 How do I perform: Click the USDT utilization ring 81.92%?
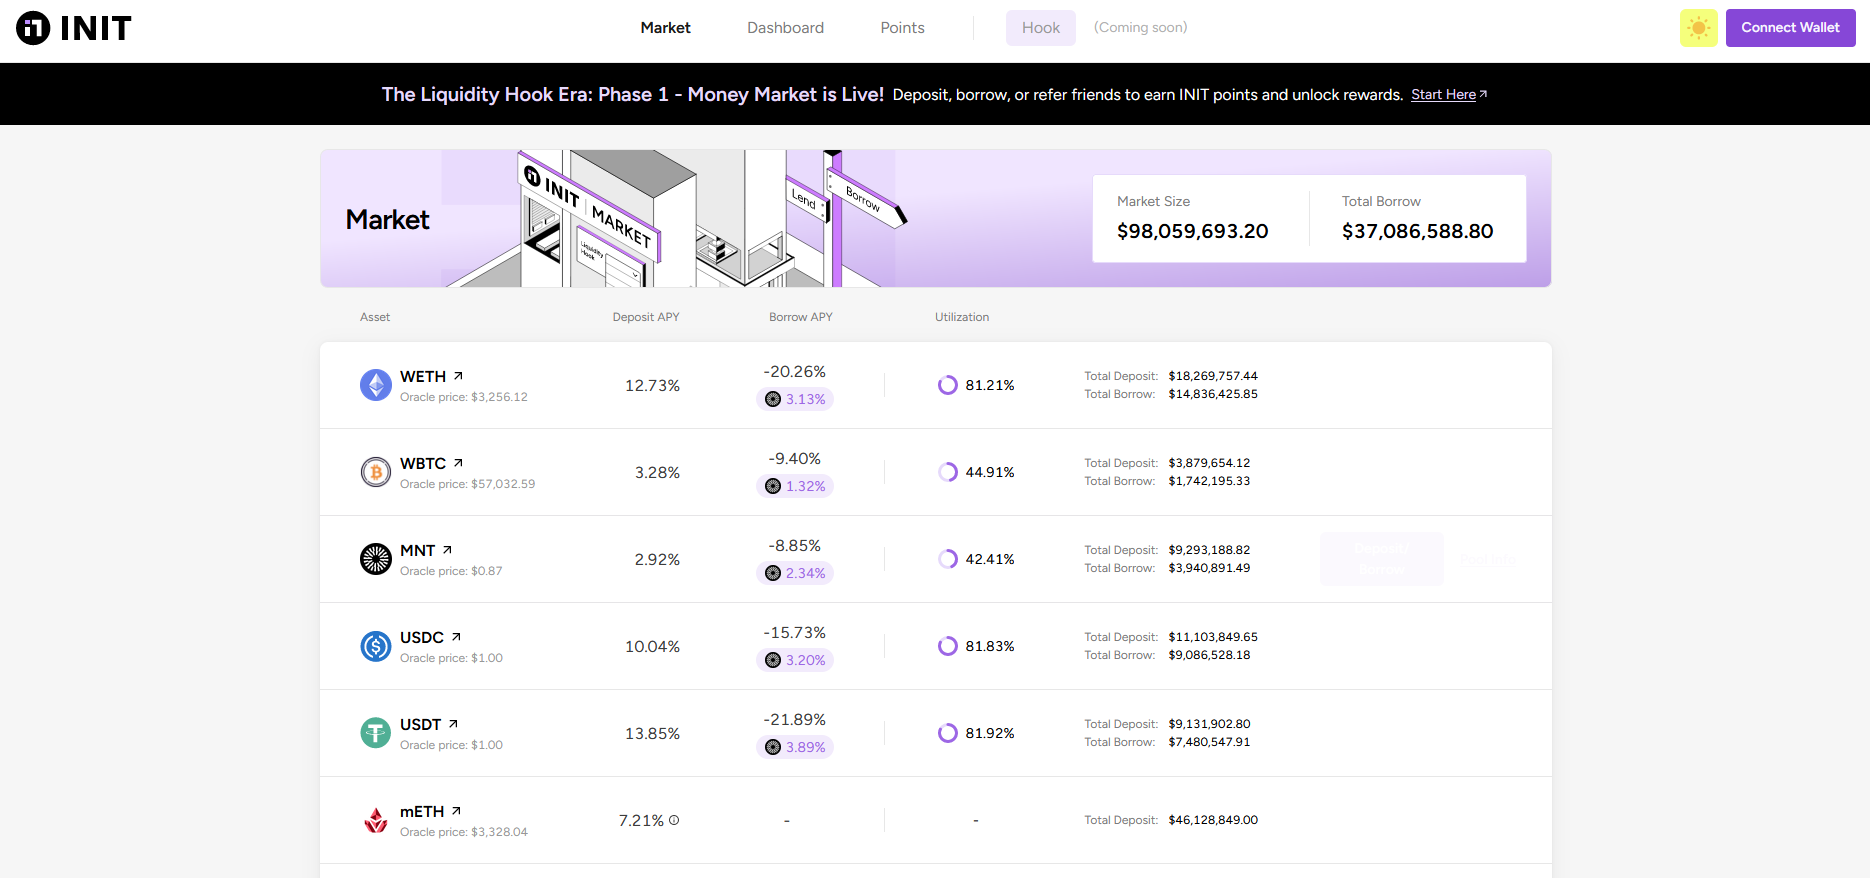coord(948,733)
